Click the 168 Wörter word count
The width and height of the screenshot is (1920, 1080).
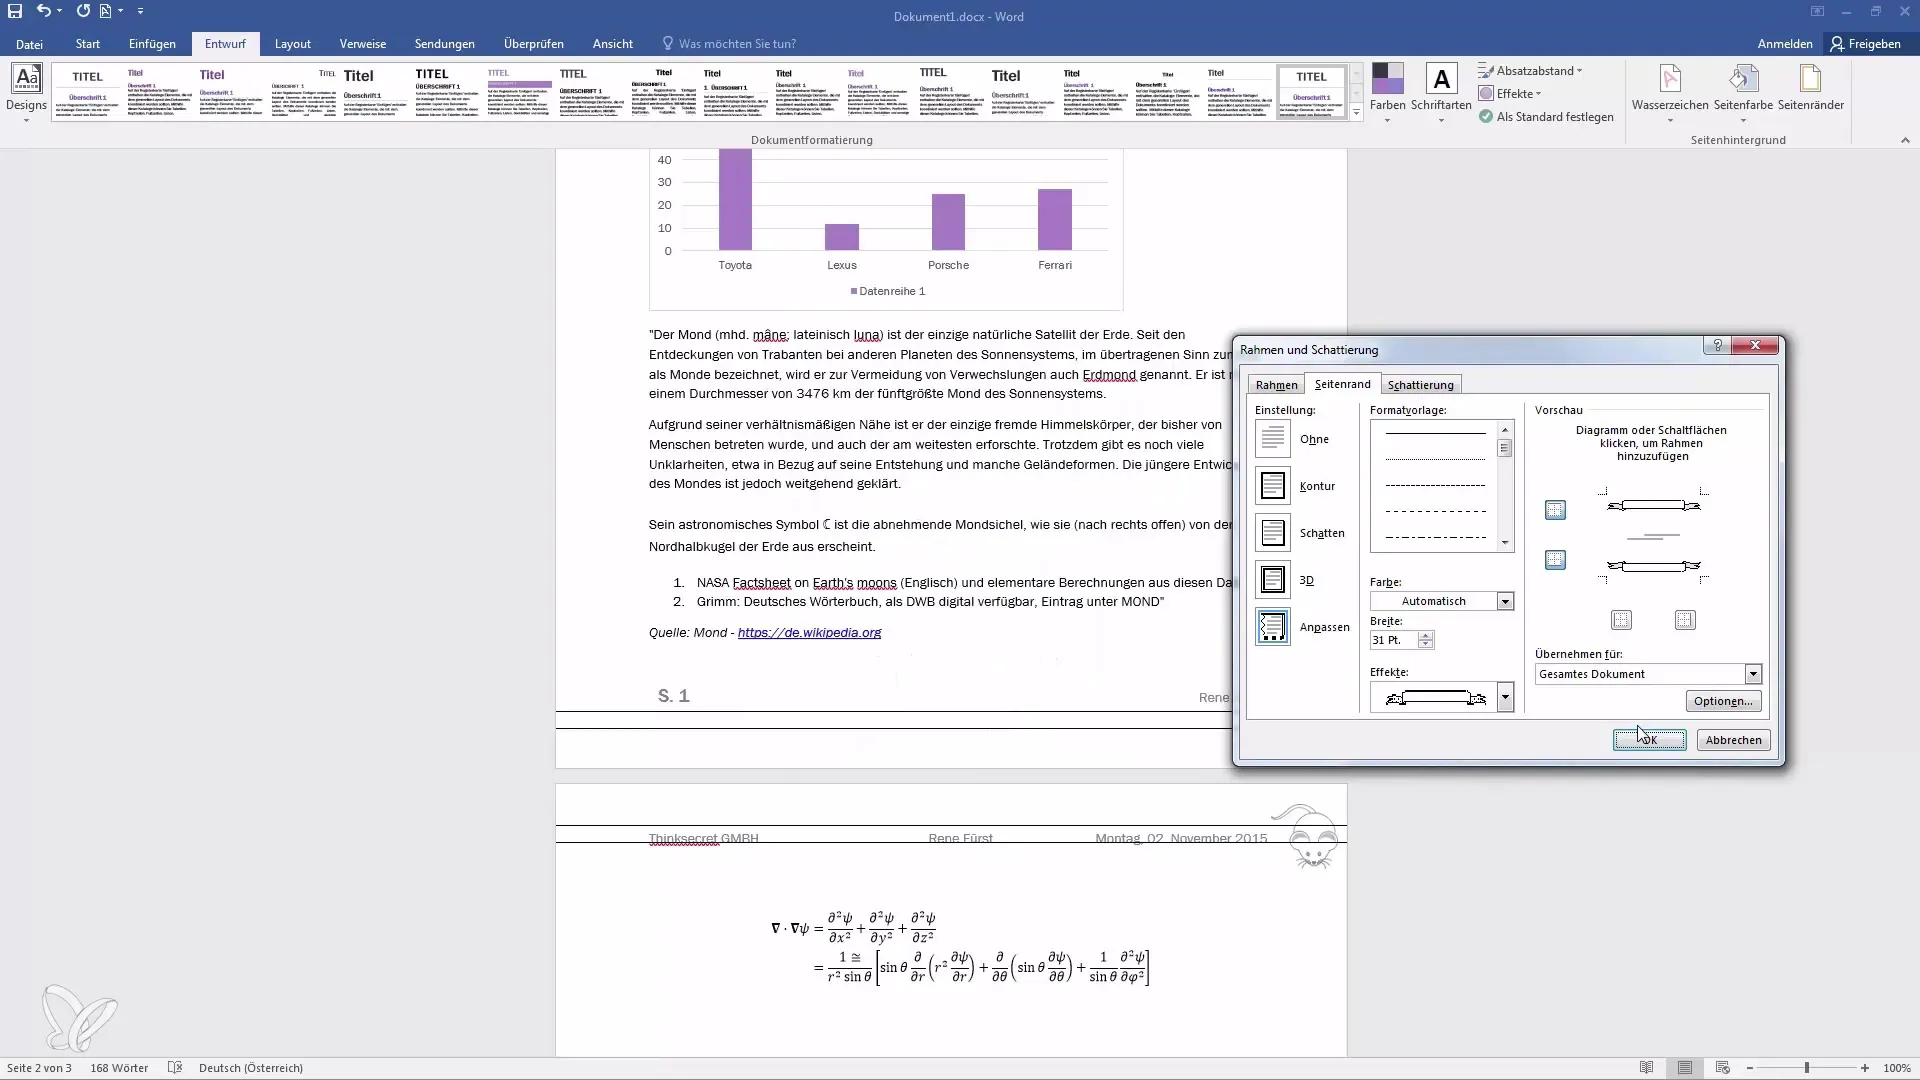click(x=119, y=1068)
